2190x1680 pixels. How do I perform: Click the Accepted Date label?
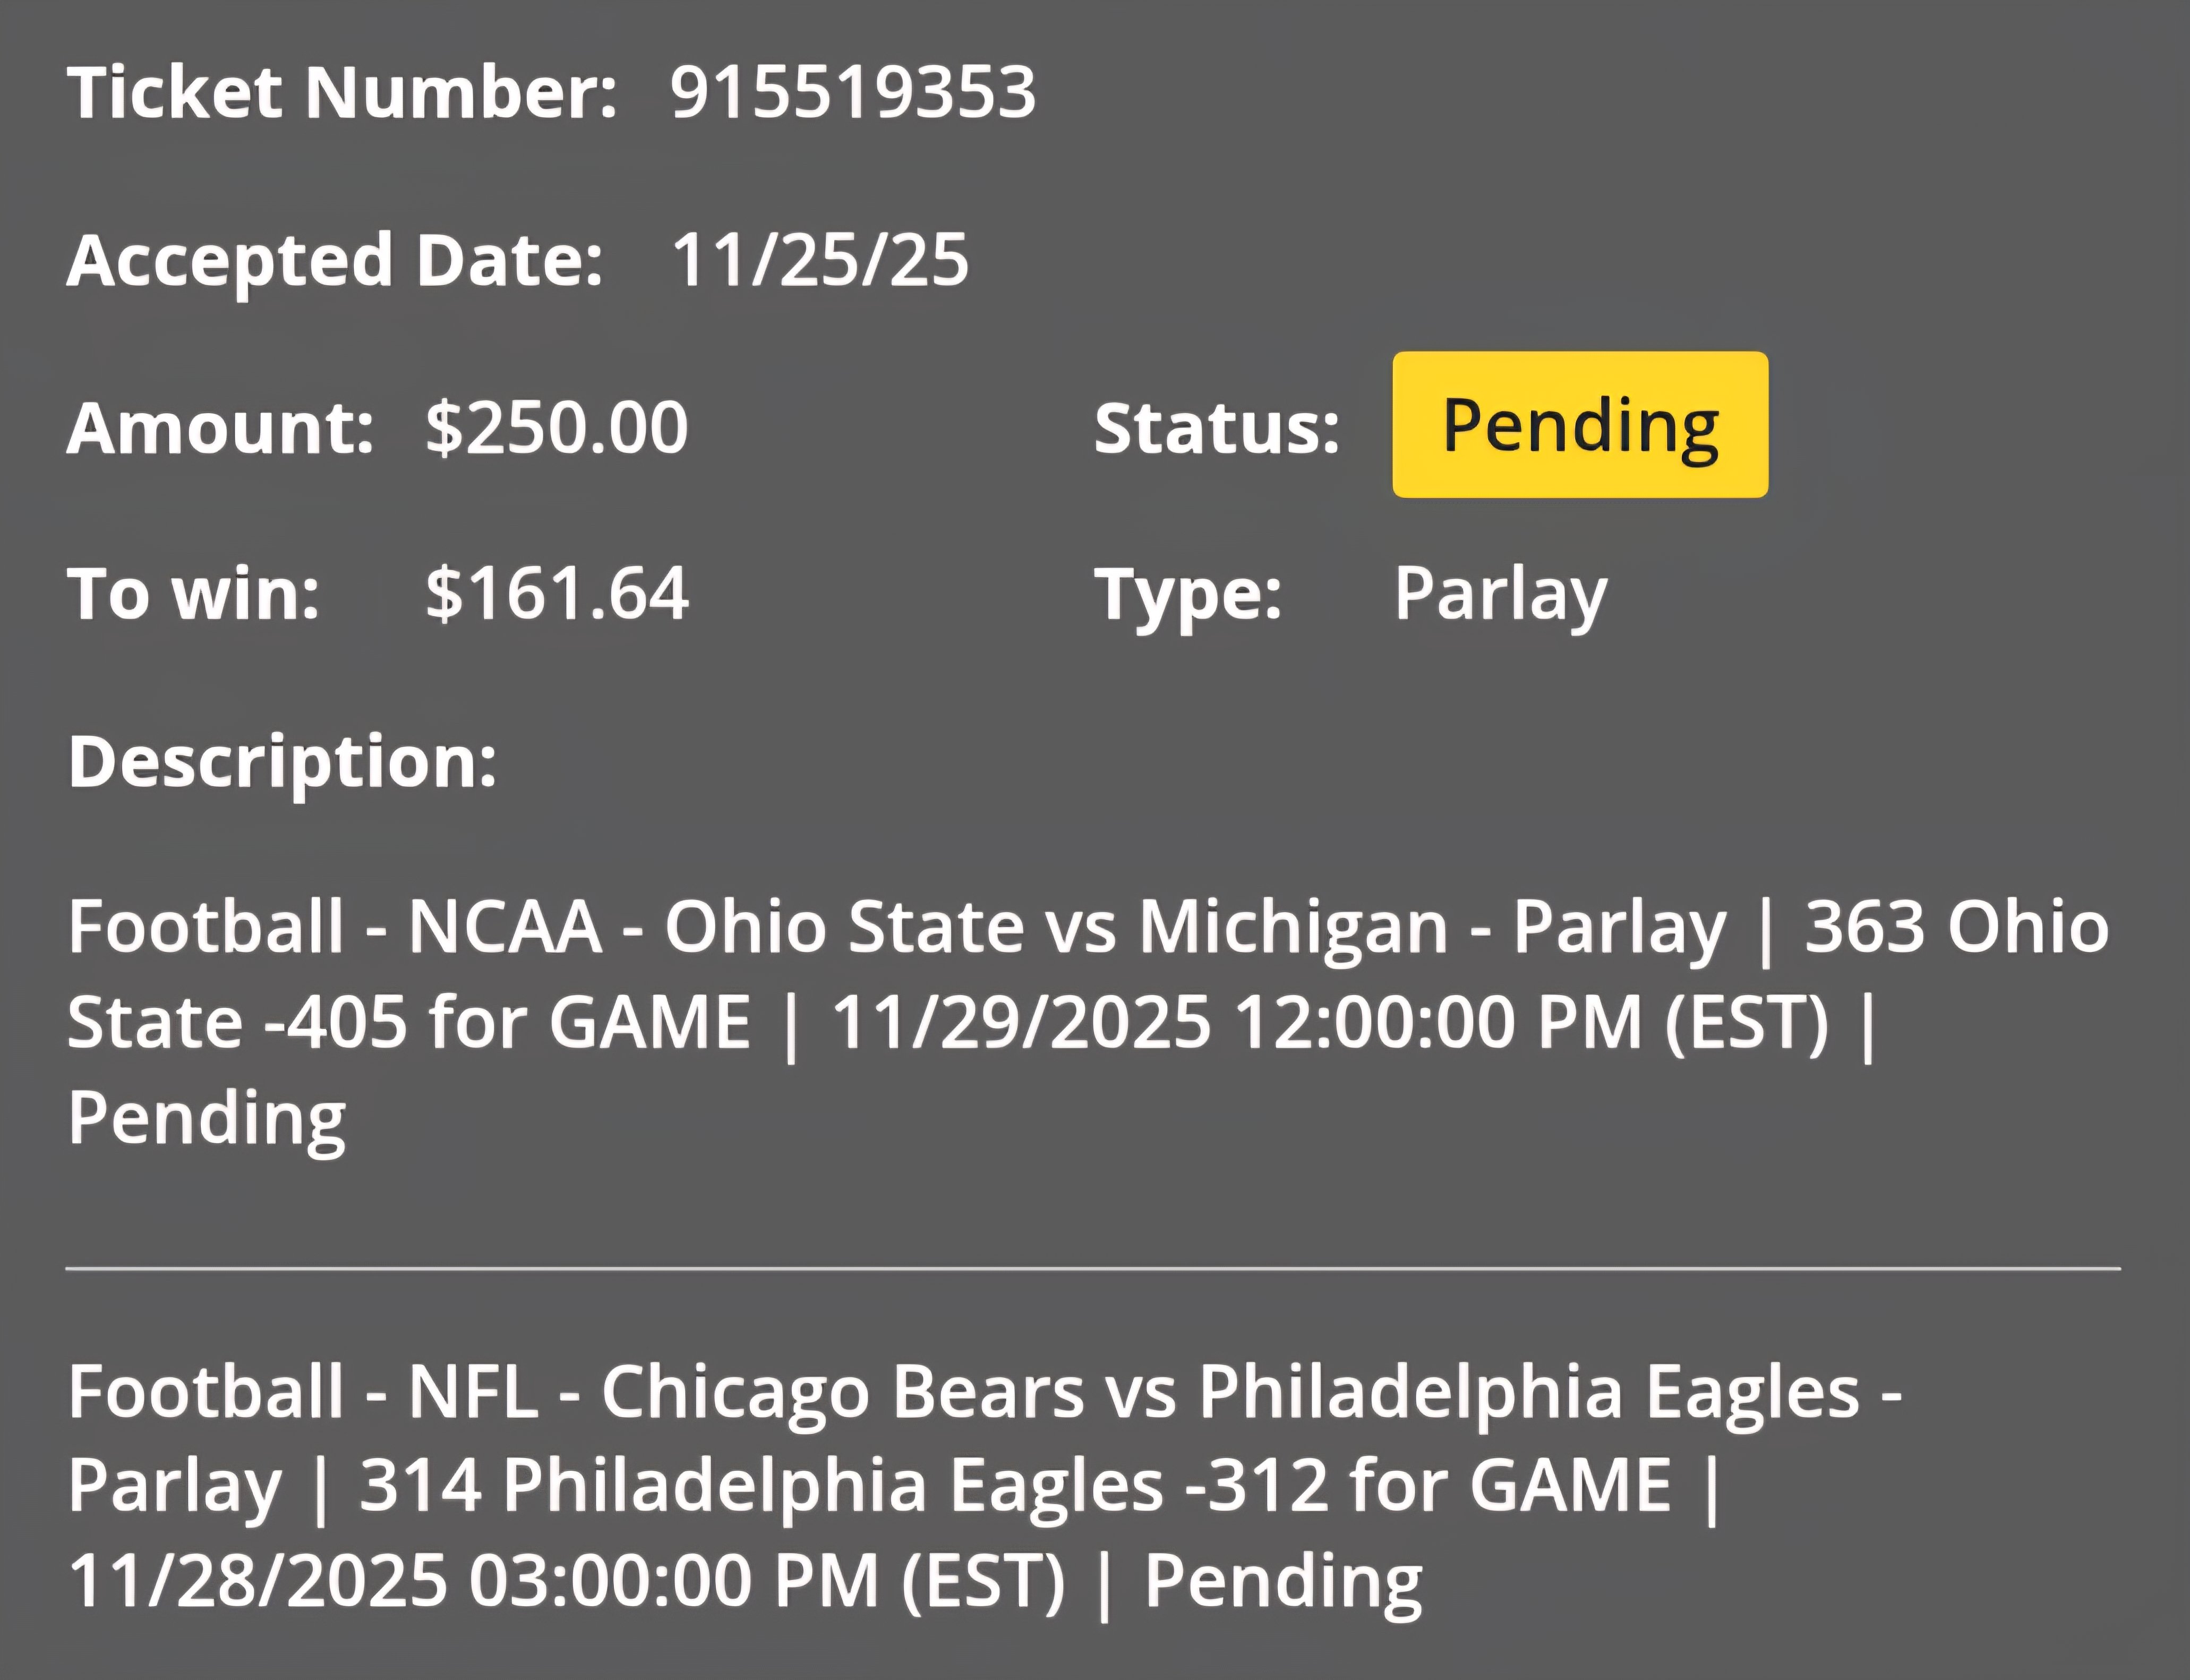click(335, 260)
